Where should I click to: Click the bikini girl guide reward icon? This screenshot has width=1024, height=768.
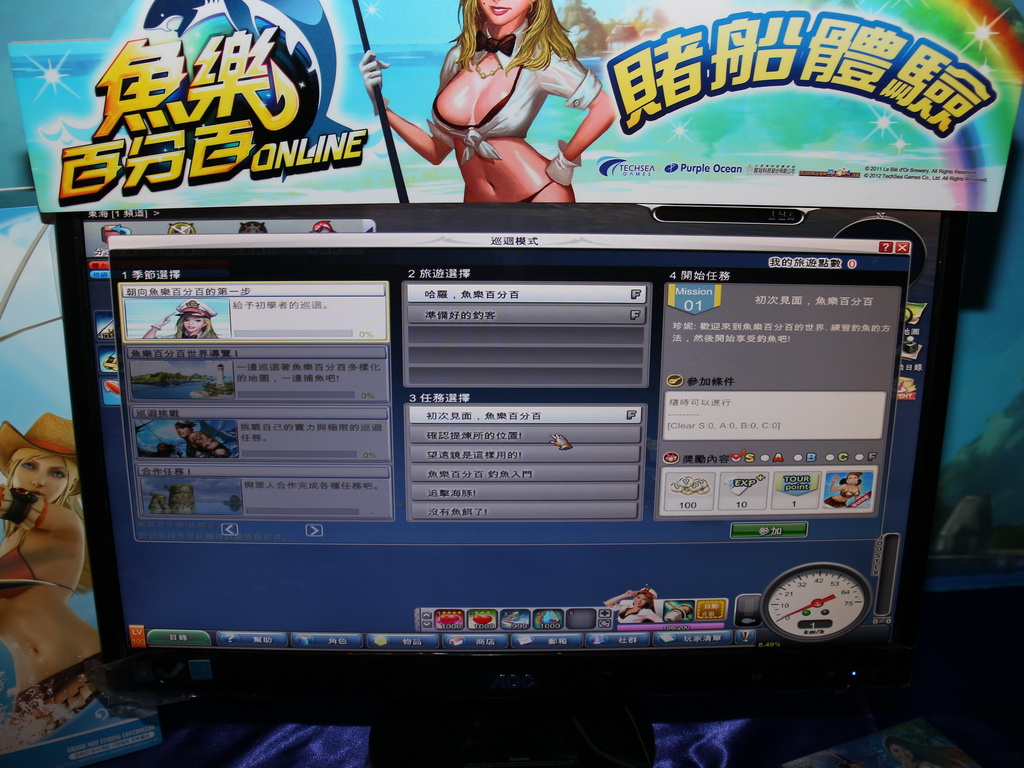848,489
